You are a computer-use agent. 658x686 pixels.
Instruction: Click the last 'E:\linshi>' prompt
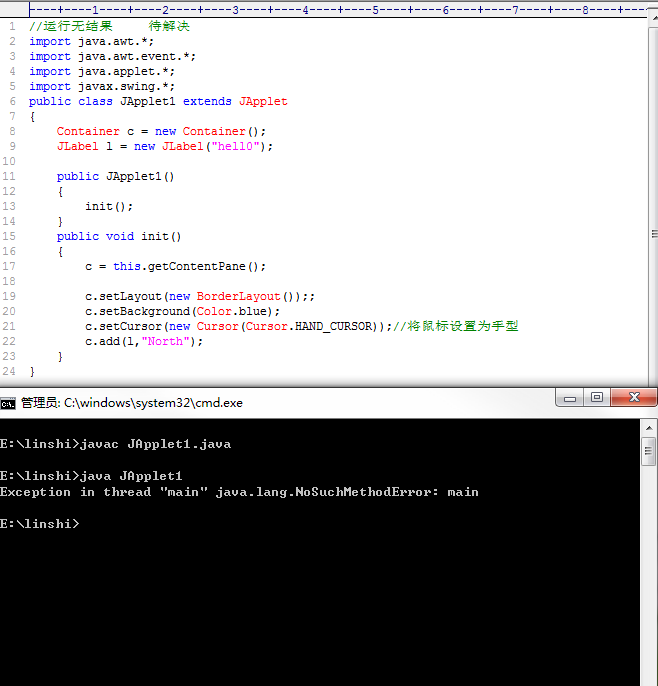(40, 524)
